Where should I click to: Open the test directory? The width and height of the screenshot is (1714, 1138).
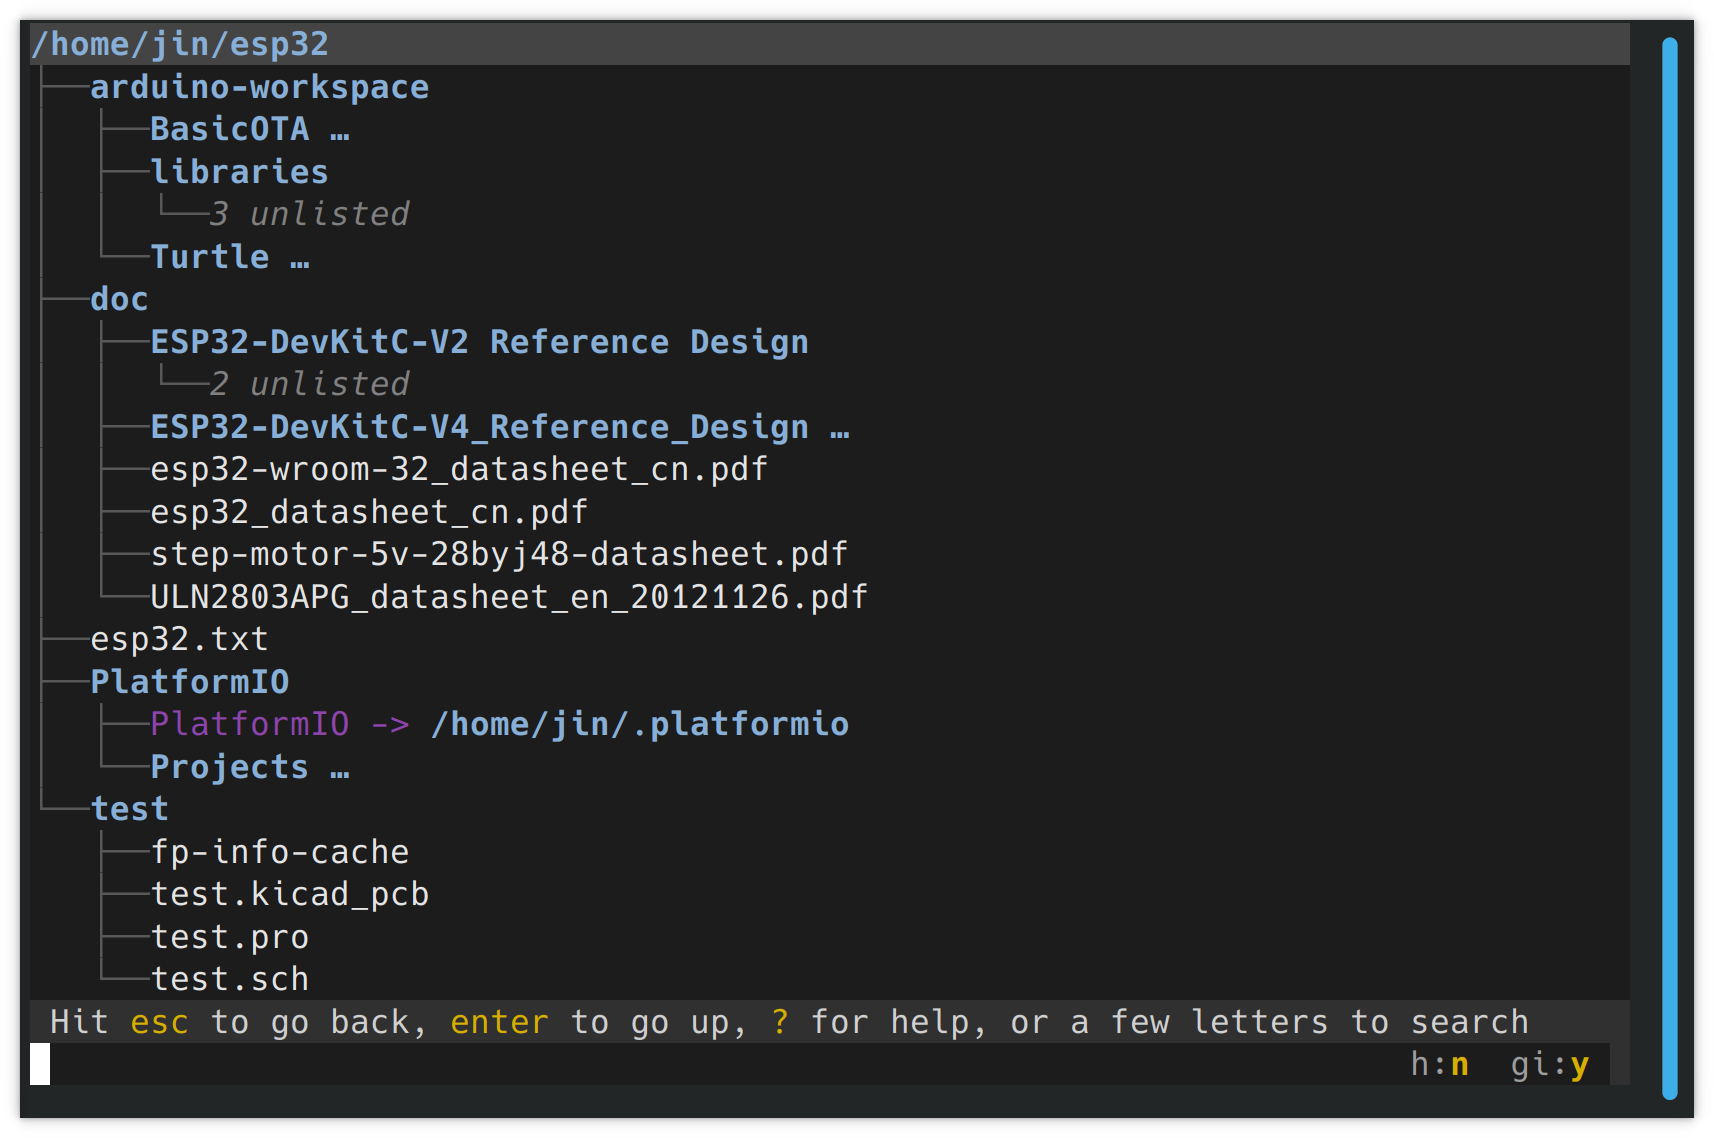click(129, 809)
